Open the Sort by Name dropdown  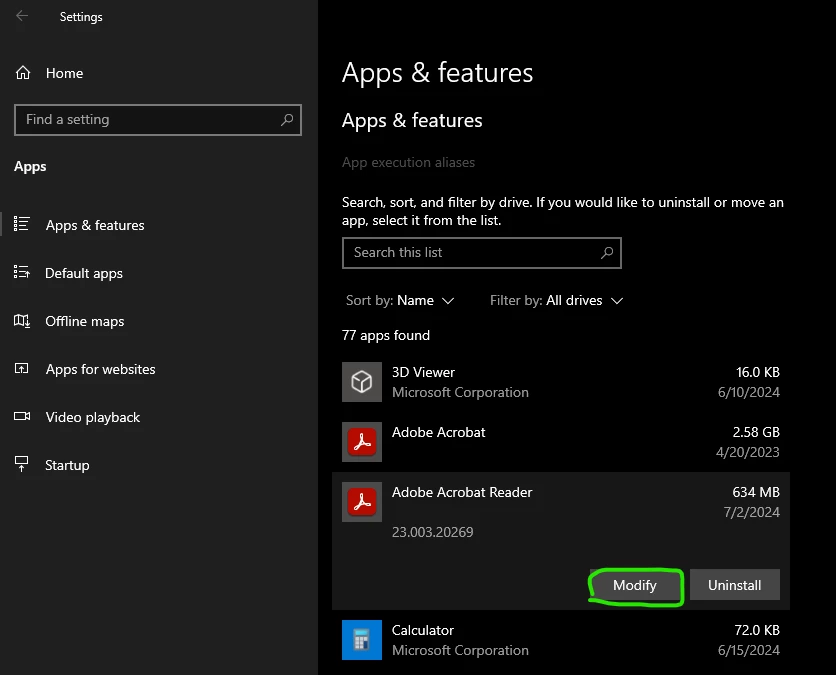click(400, 300)
